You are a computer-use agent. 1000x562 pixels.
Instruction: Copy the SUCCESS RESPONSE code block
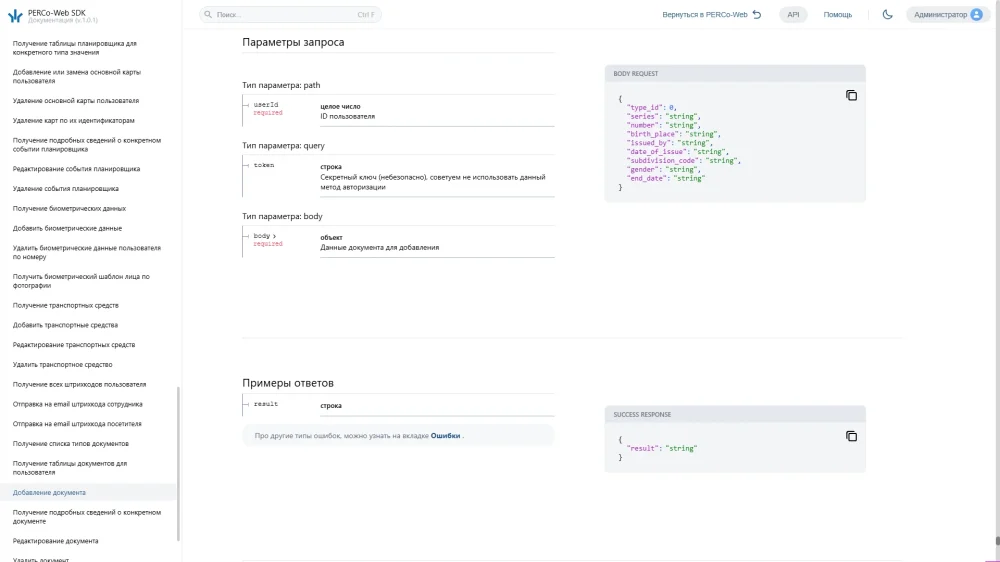pyautogui.click(x=851, y=436)
